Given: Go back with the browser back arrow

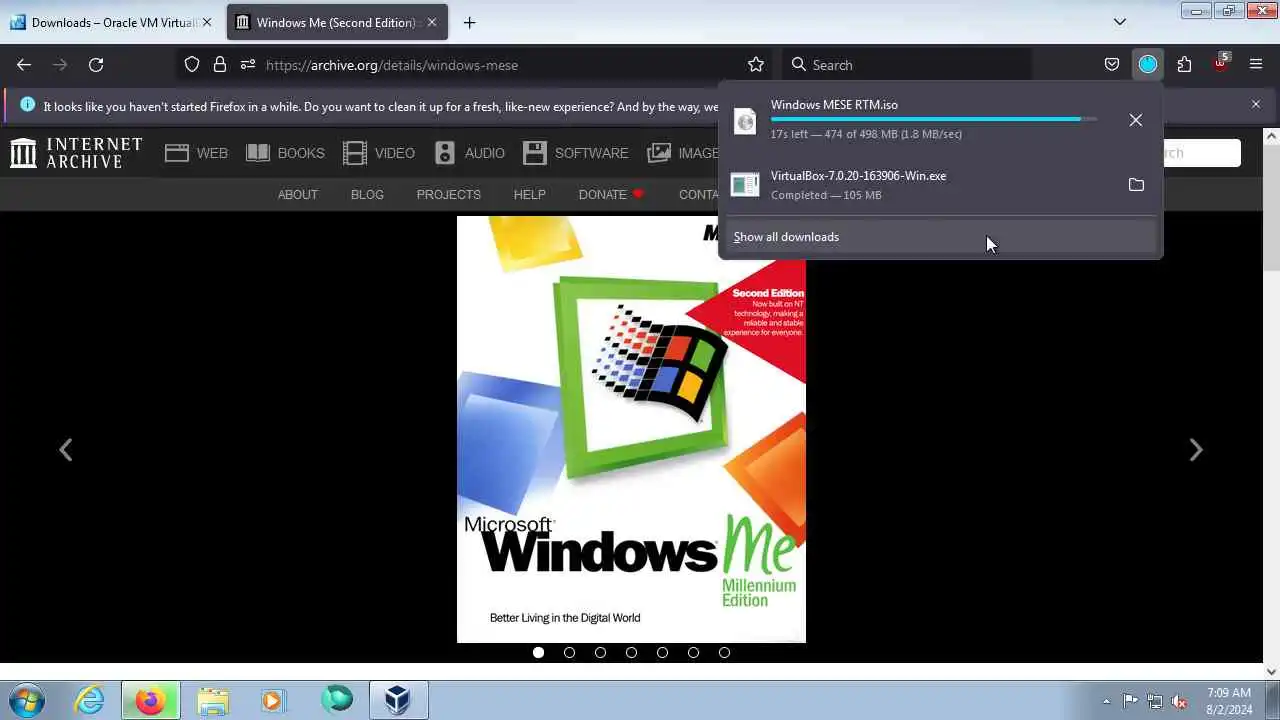Looking at the screenshot, I should pos(24,64).
